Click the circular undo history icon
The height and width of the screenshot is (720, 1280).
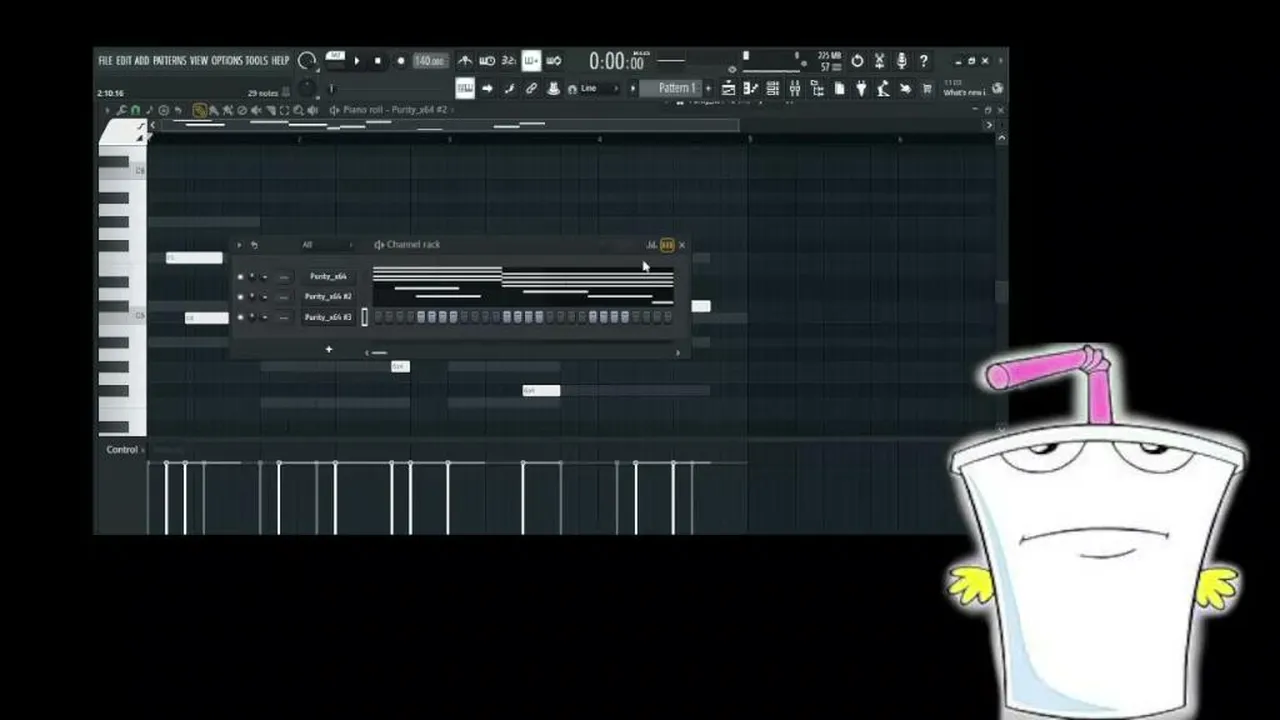point(857,61)
